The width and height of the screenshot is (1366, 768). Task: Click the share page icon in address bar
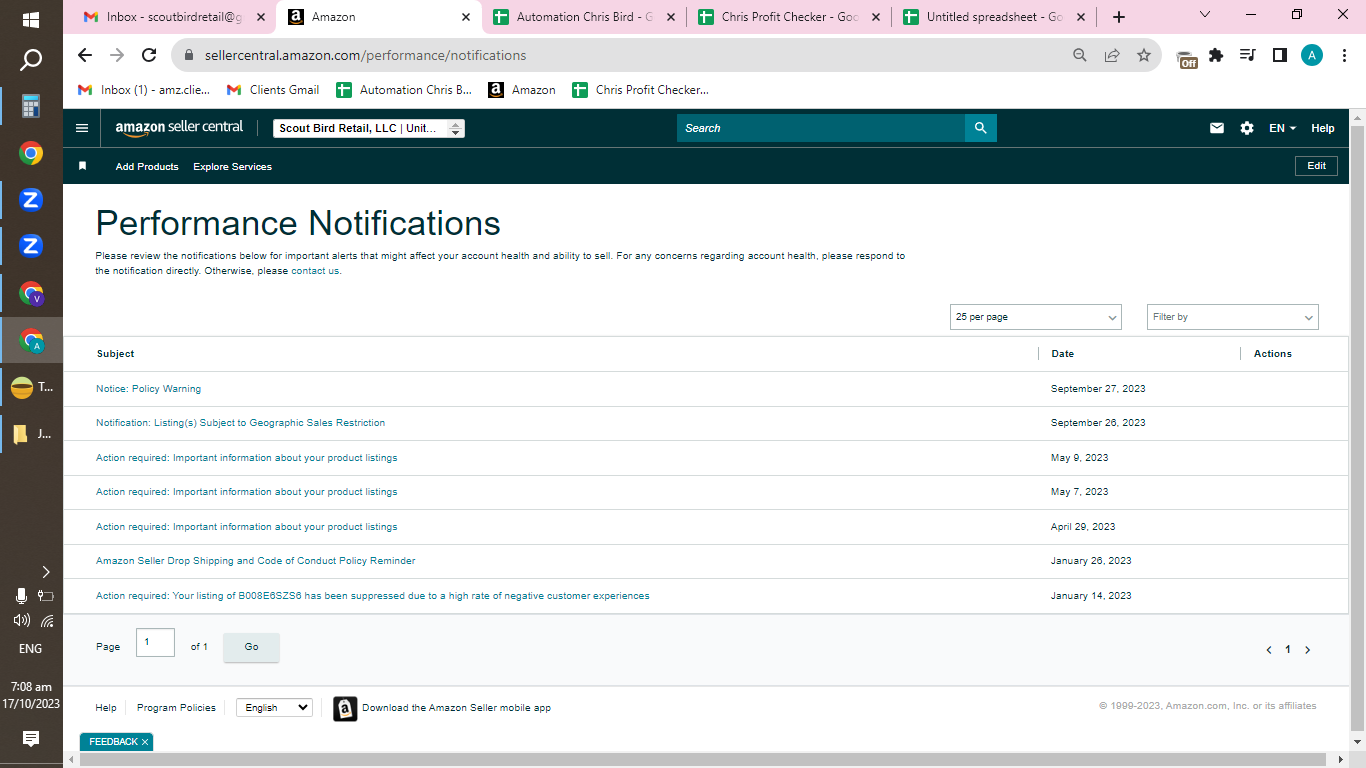(1112, 56)
